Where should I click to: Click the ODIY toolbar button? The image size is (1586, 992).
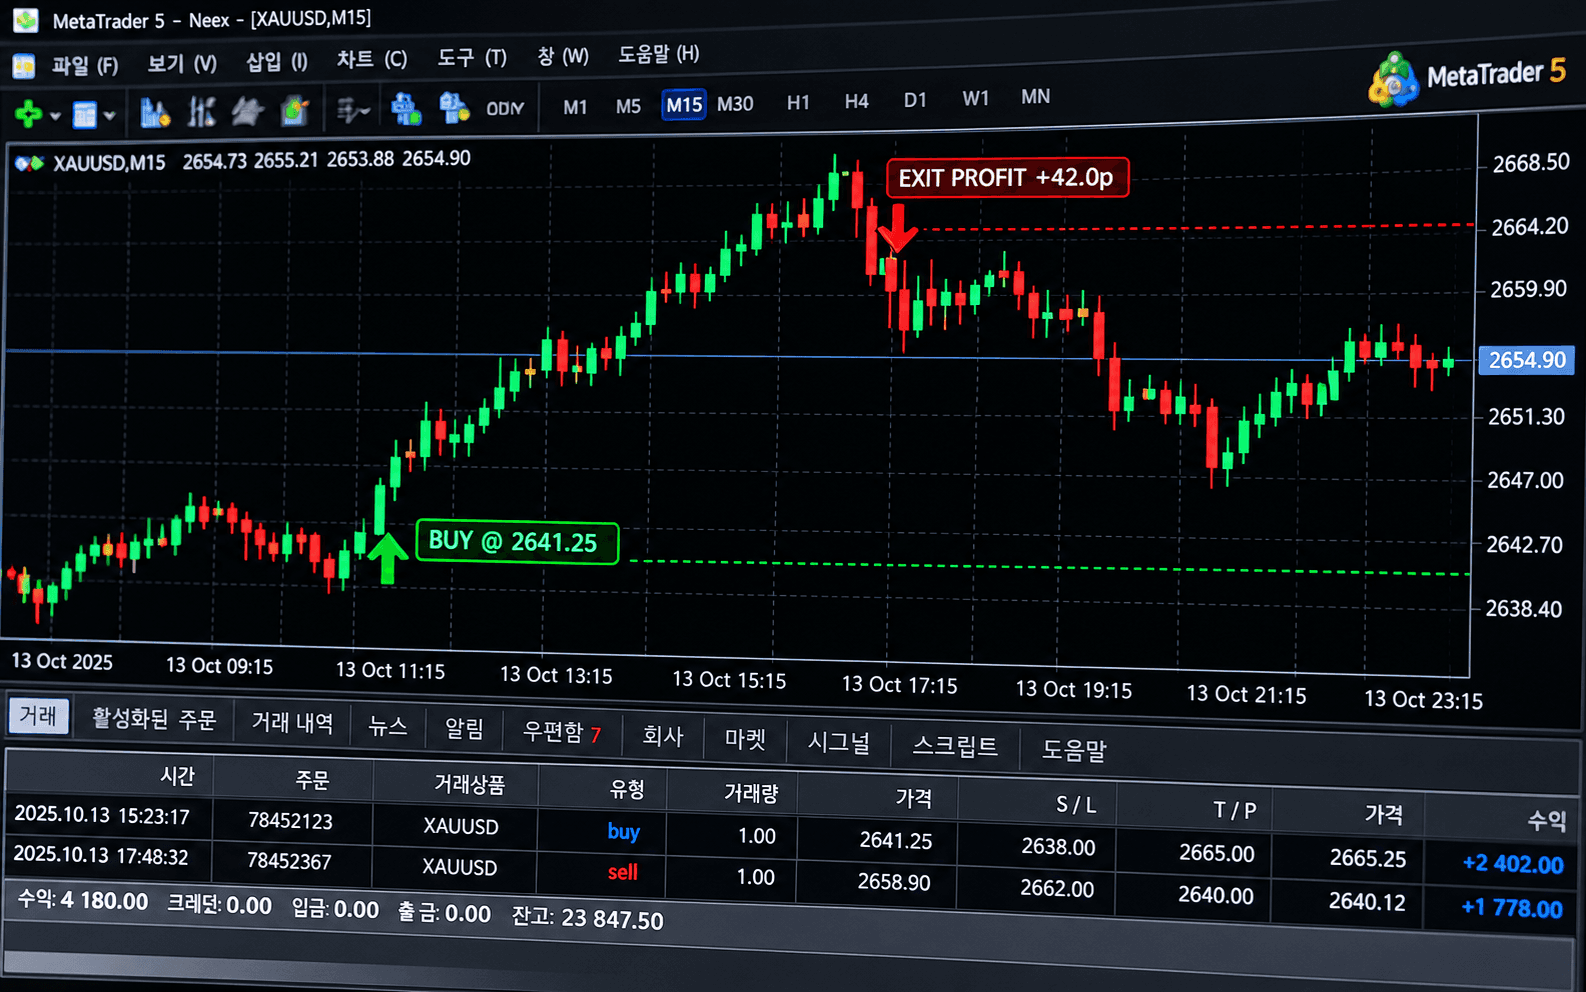click(x=505, y=108)
